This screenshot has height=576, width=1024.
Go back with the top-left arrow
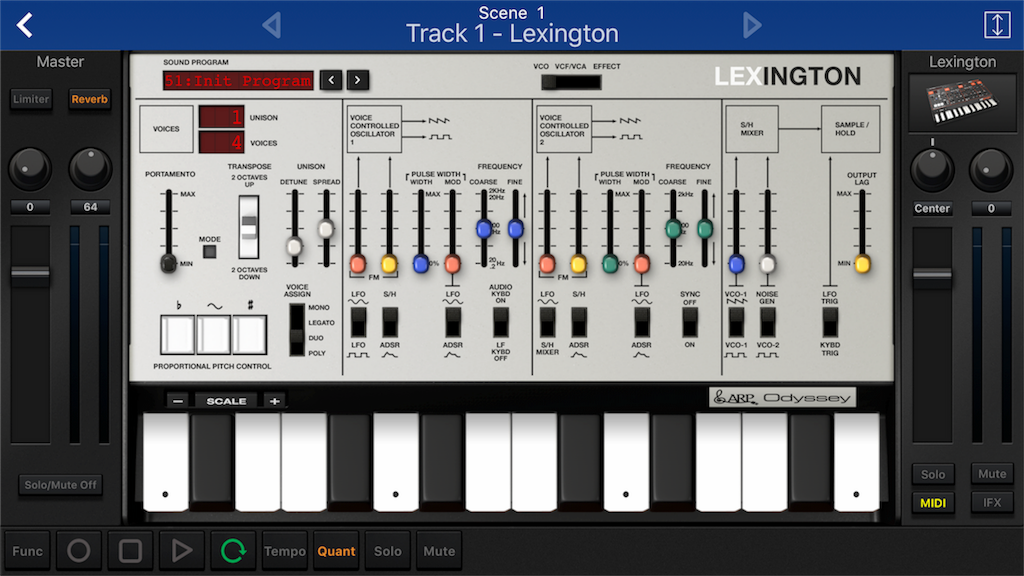(x=25, y=25)
